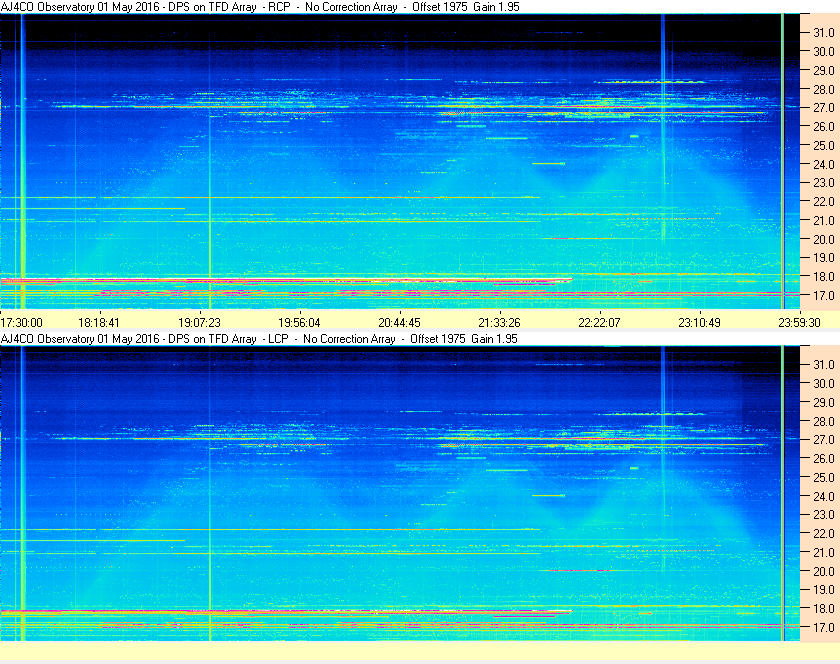The image size is (840, 664).
Task: Select the 23:10:49 time label
Action: pos(699,323)
